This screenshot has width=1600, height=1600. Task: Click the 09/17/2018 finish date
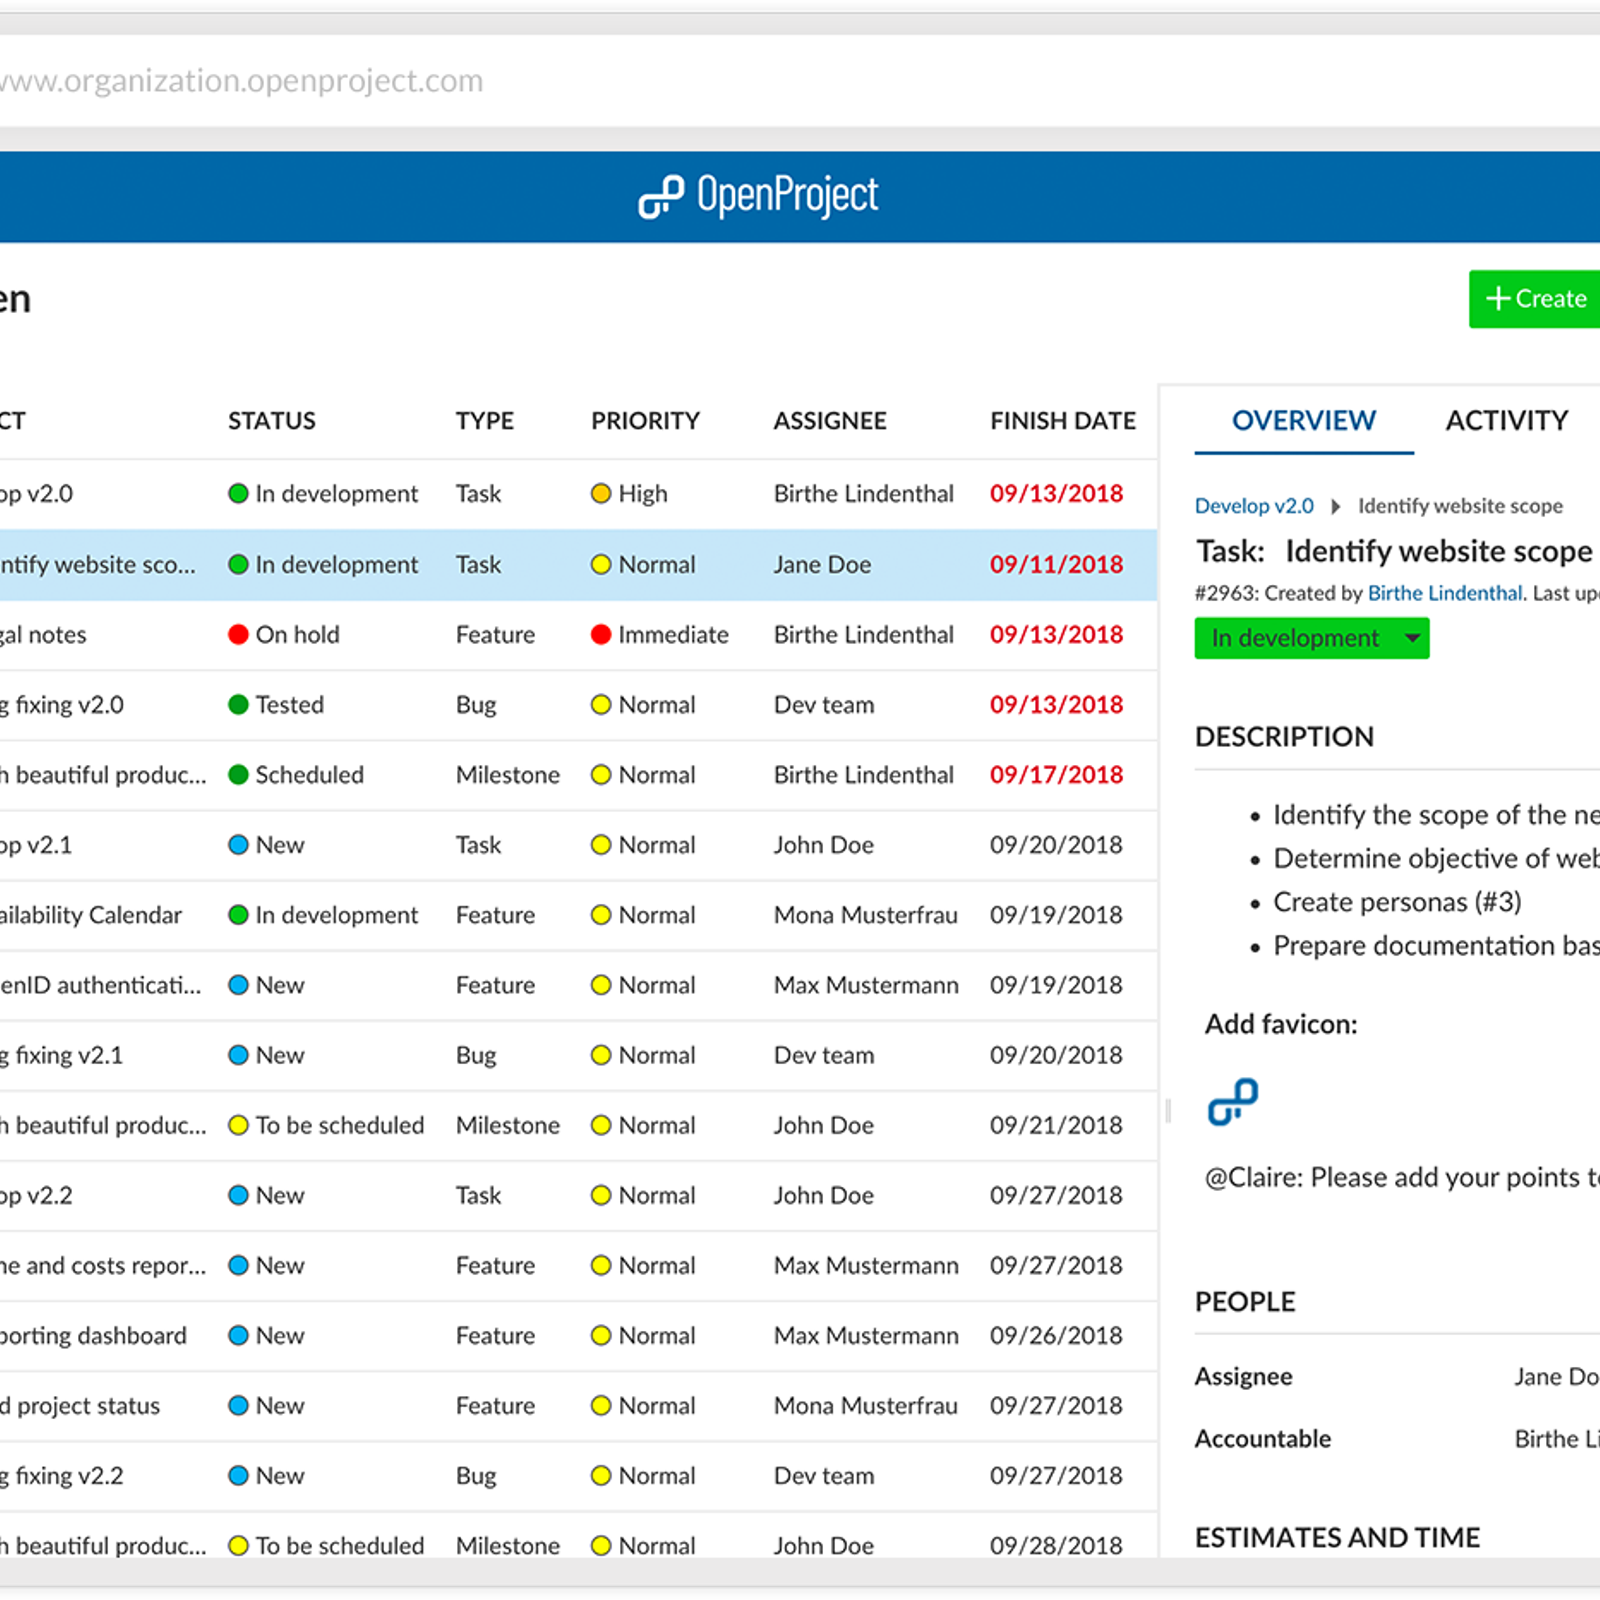click(x=1056, y=775)
